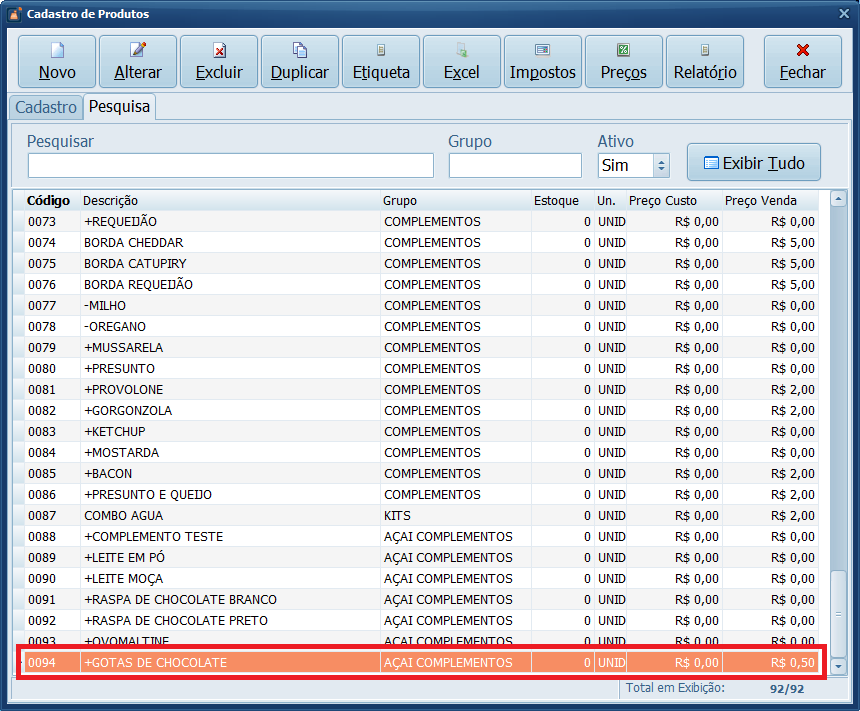
Task: Click the Novo document icon button
Action: point(57,62)
